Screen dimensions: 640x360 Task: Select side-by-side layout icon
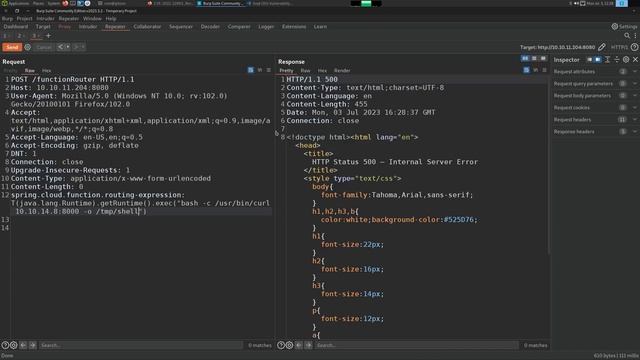point(525,59)
